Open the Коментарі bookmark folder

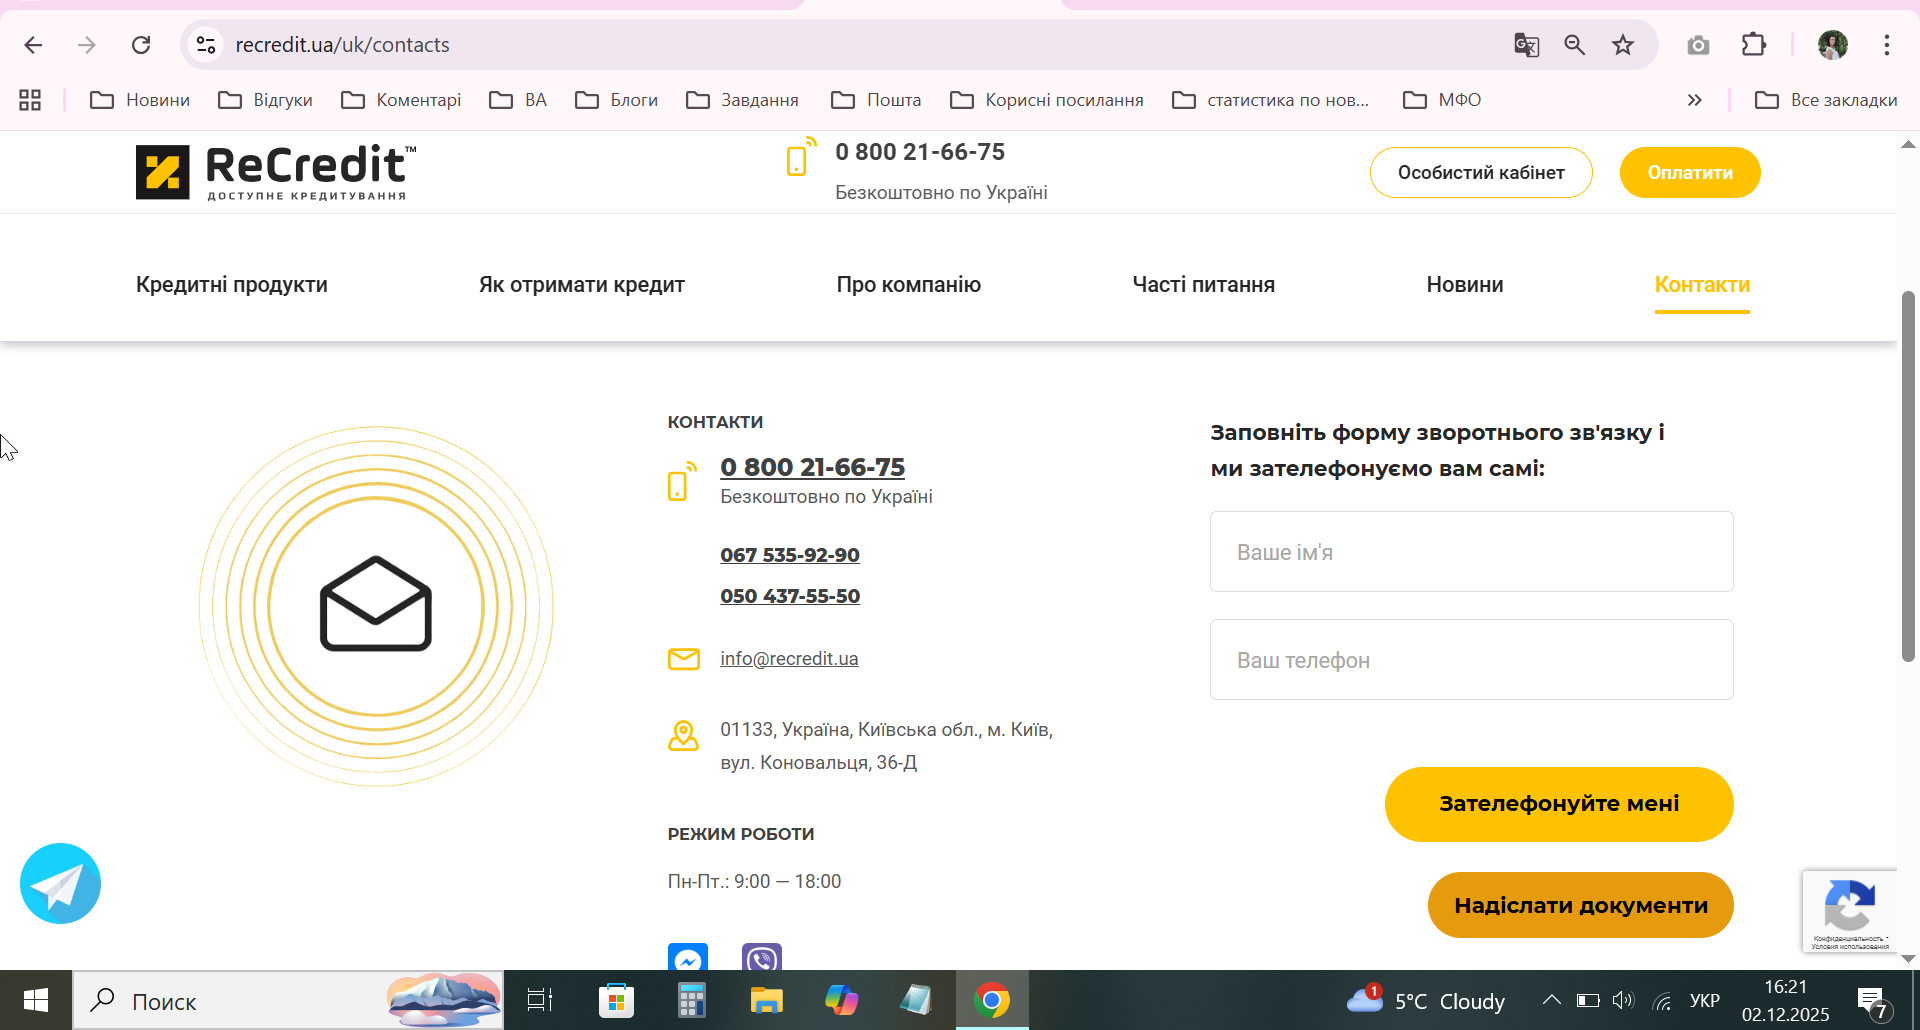pyautogui.click(x=401, y=100)
